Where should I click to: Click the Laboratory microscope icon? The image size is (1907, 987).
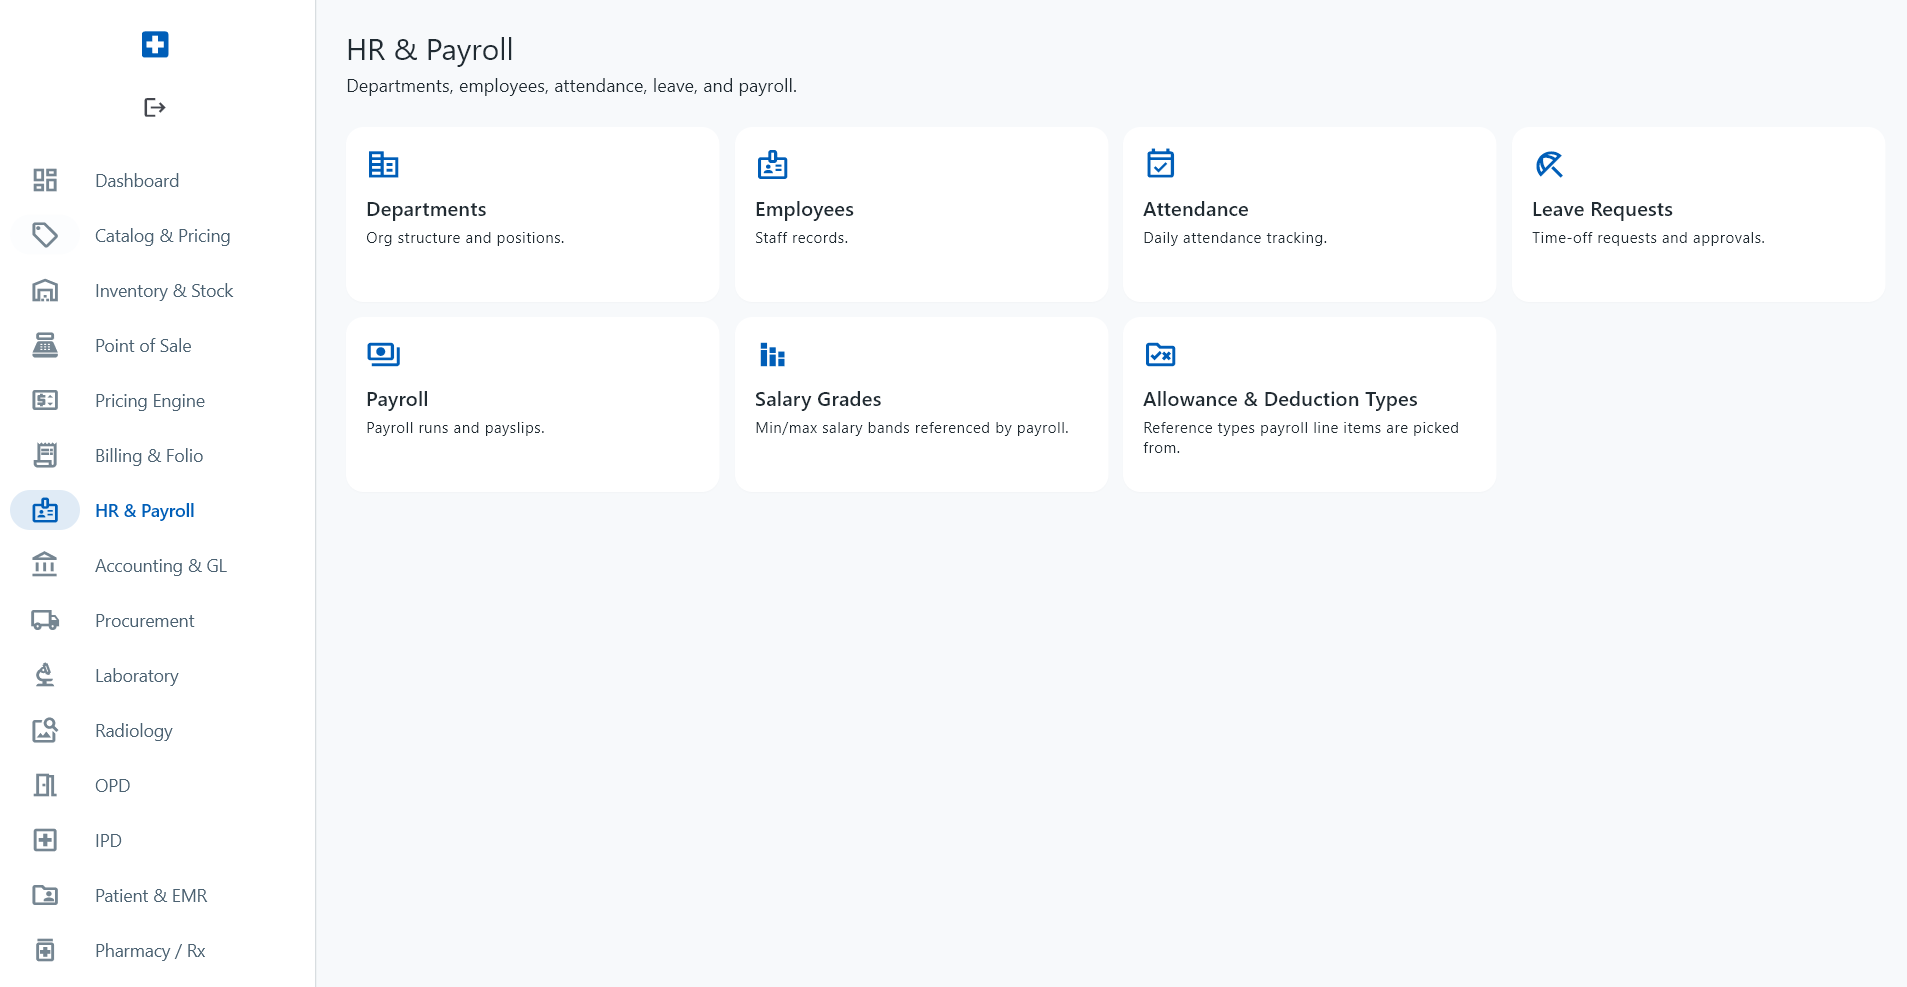pyautogui.click(x=45, y=675)
